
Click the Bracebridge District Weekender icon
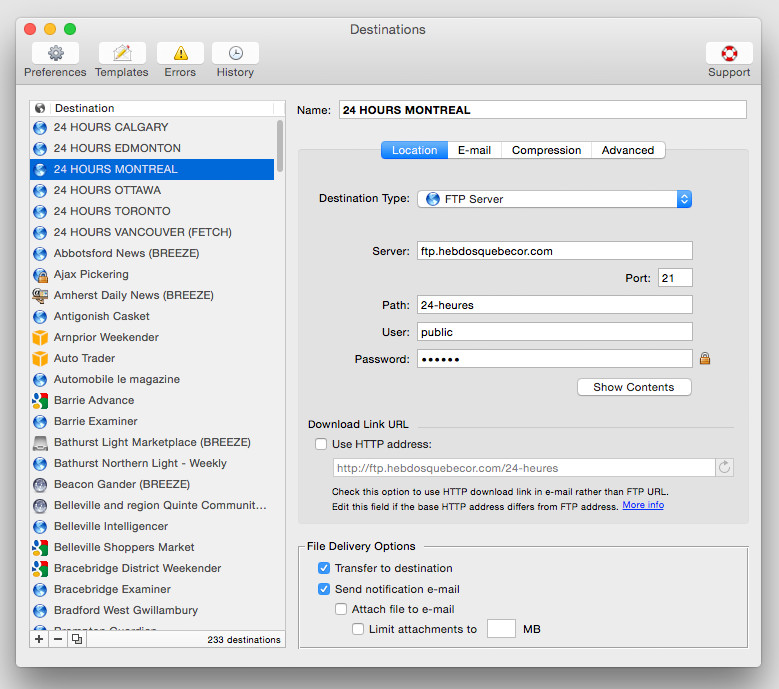(x=40, y=568)
